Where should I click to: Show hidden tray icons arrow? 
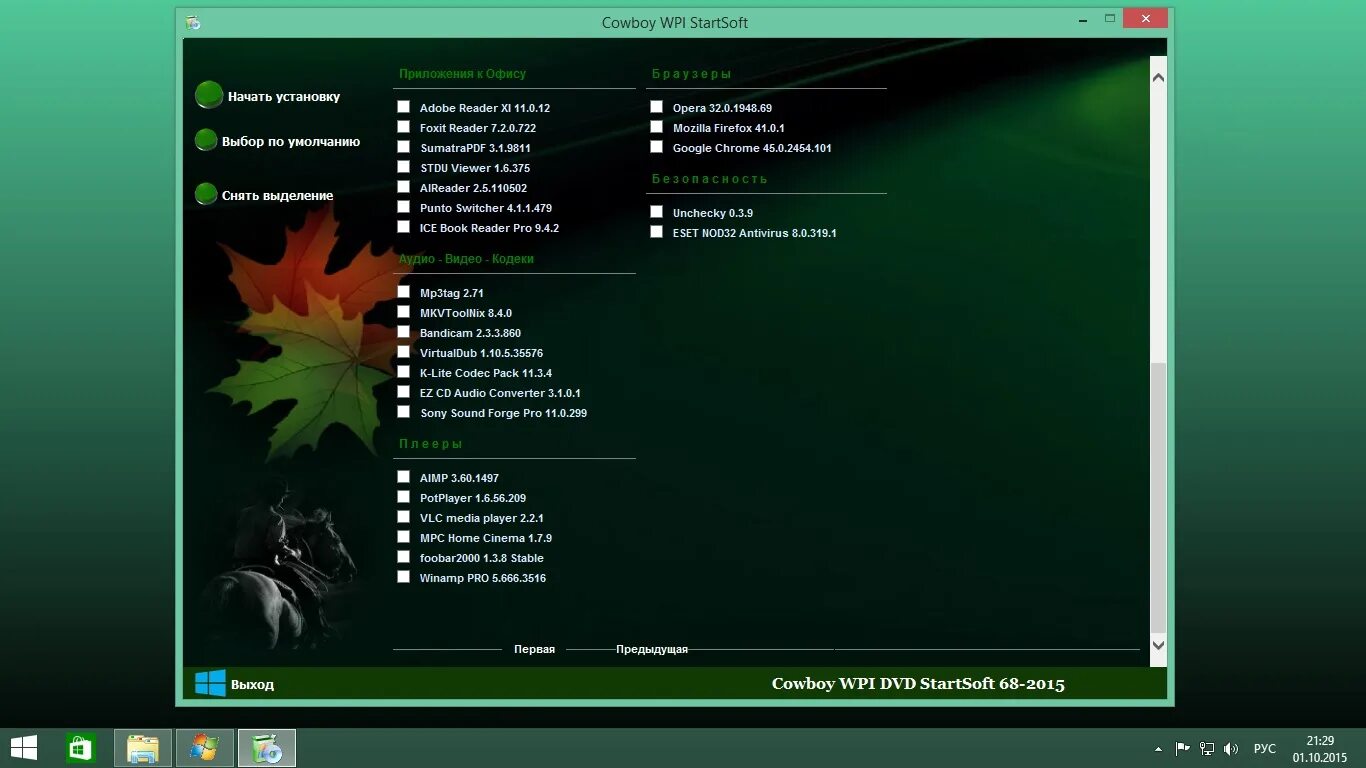(x=1158, y=749)
